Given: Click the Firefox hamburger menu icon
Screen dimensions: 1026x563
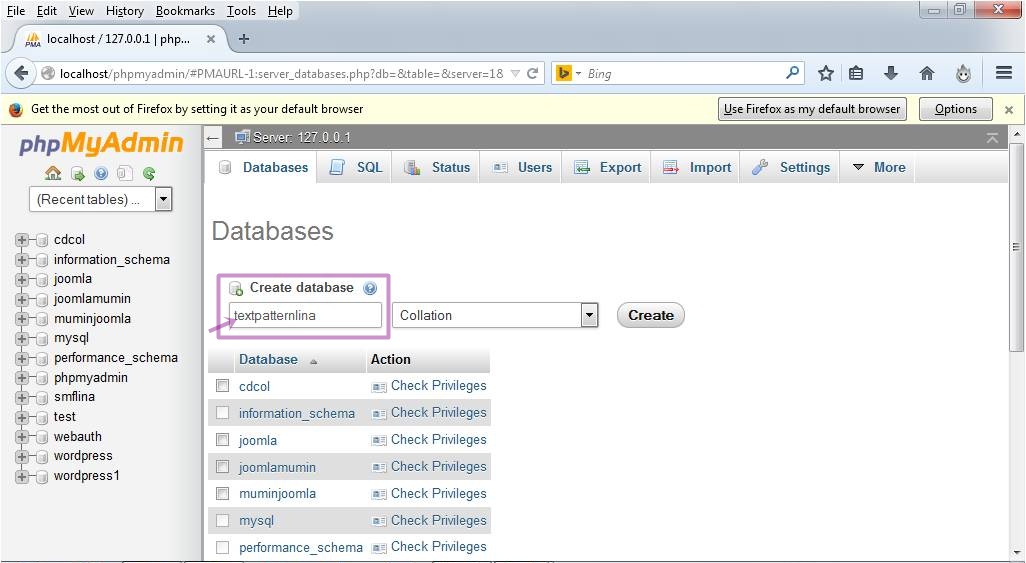Looking at the screenshot, I should (x=1004, y=73).
